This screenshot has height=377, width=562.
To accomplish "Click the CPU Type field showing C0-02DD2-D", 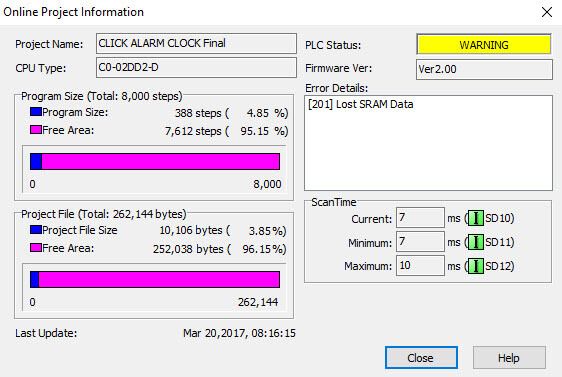I will click(x=196, y=67).
